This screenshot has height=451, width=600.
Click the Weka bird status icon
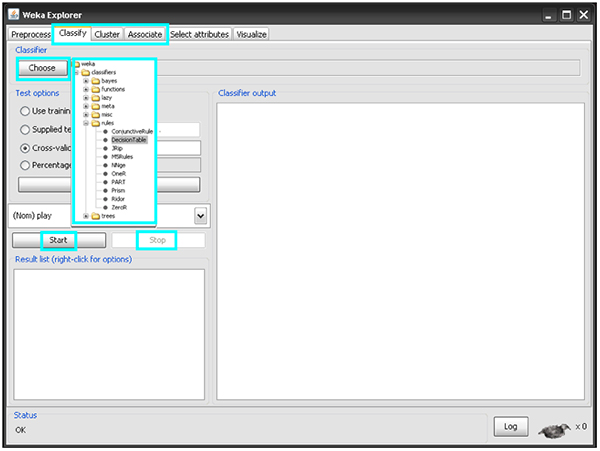tap(554, 430)
